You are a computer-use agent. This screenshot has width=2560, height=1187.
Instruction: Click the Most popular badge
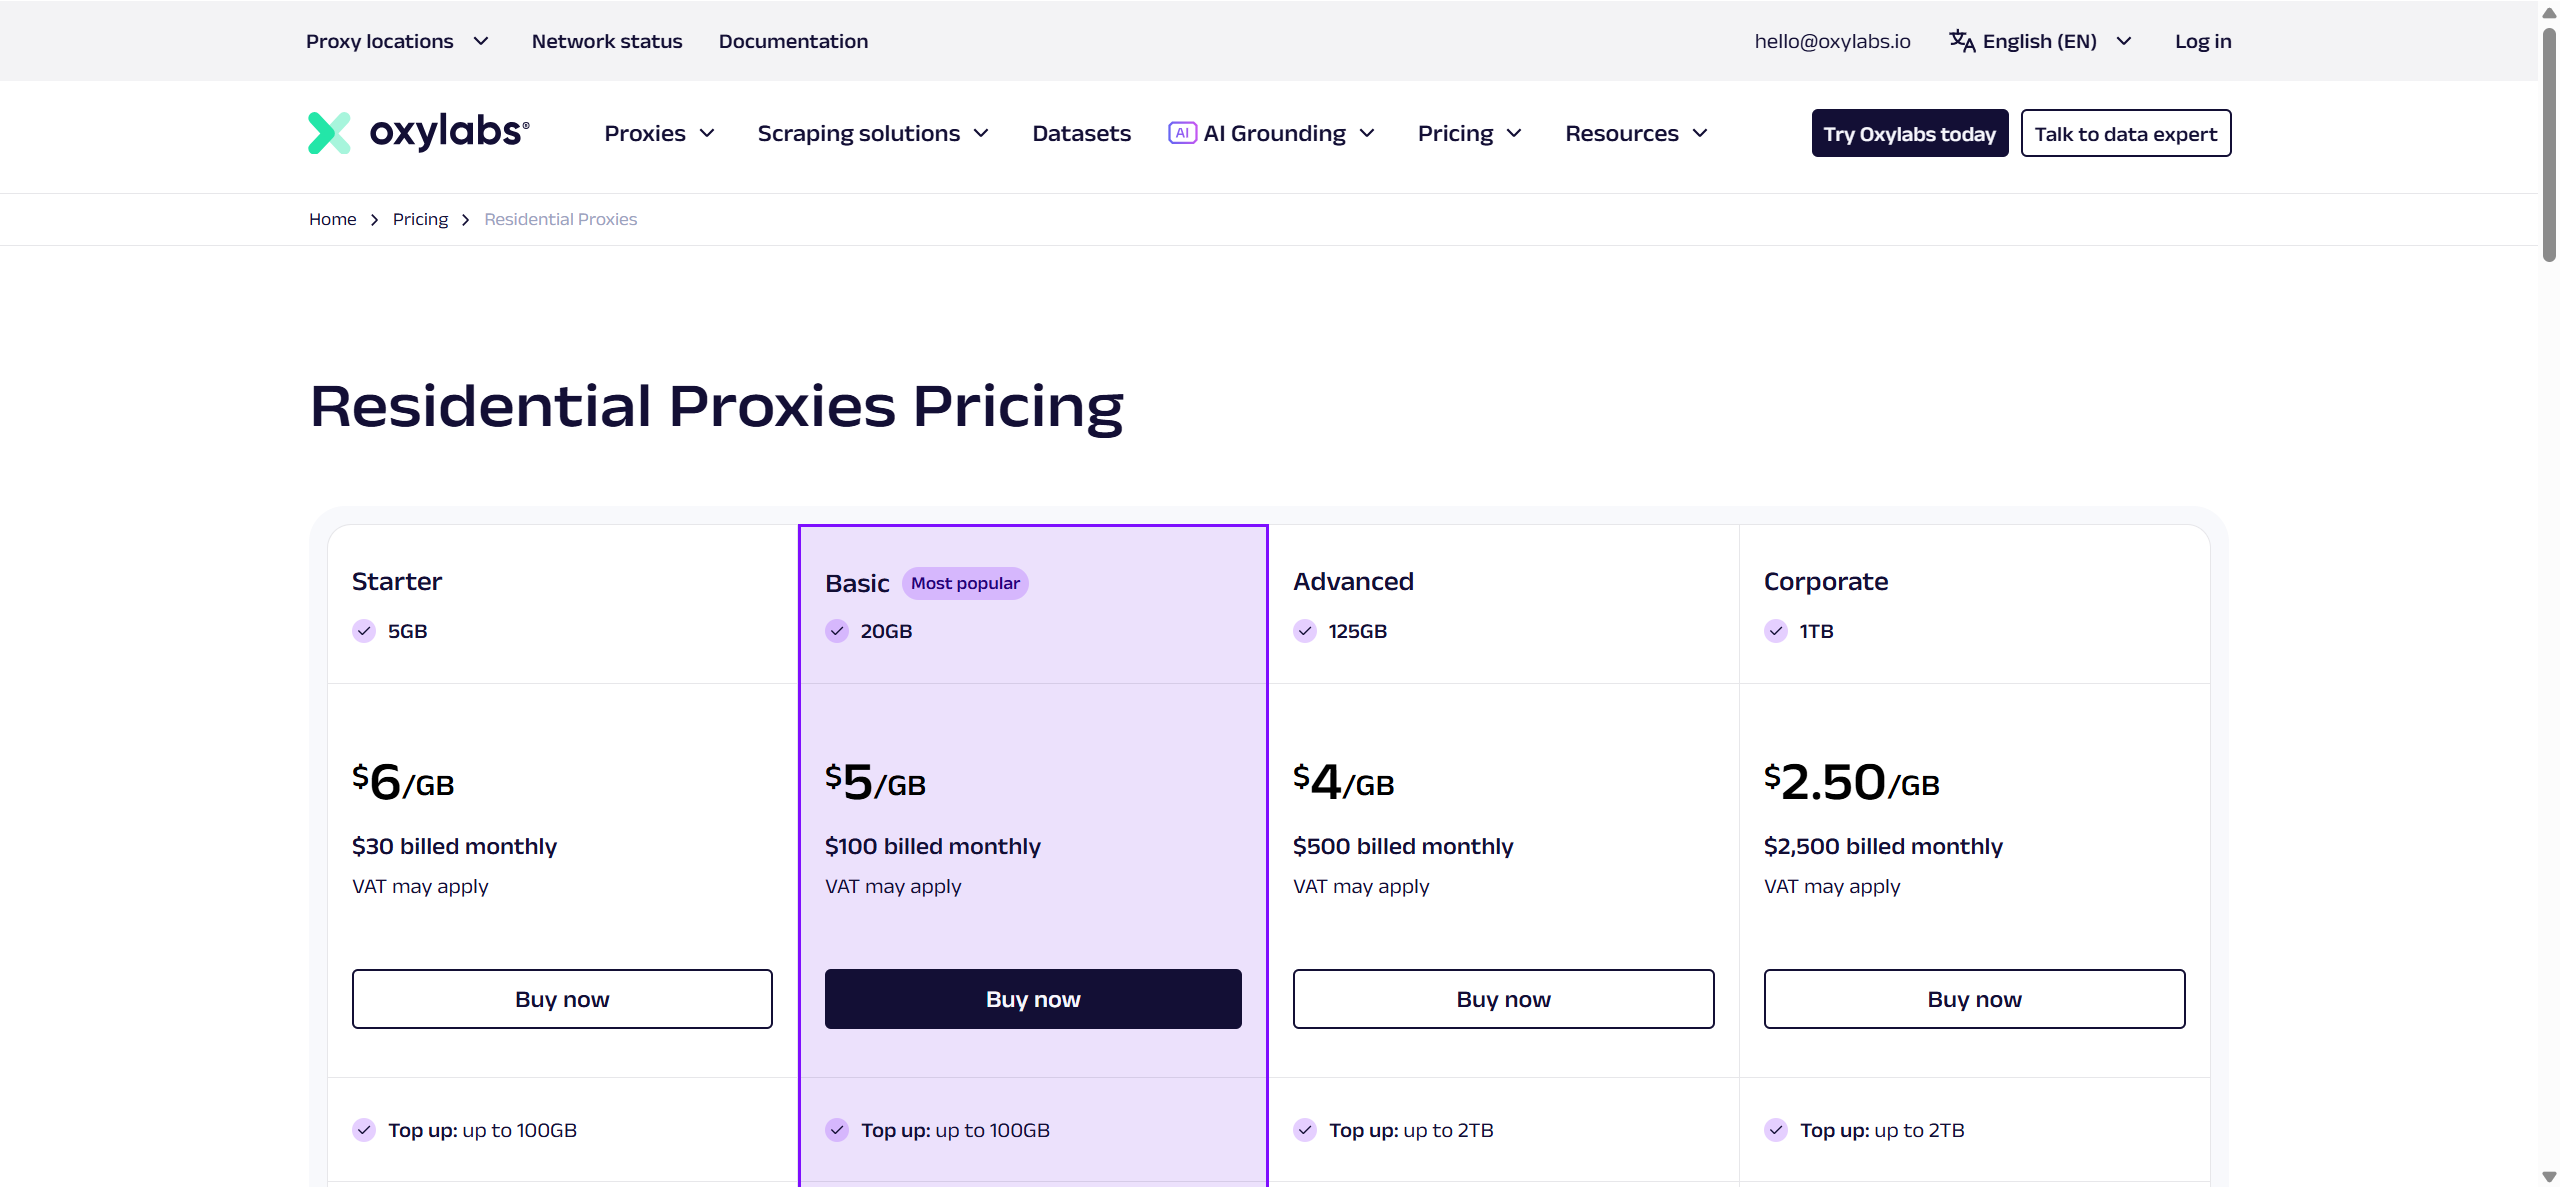click(965, 583)
